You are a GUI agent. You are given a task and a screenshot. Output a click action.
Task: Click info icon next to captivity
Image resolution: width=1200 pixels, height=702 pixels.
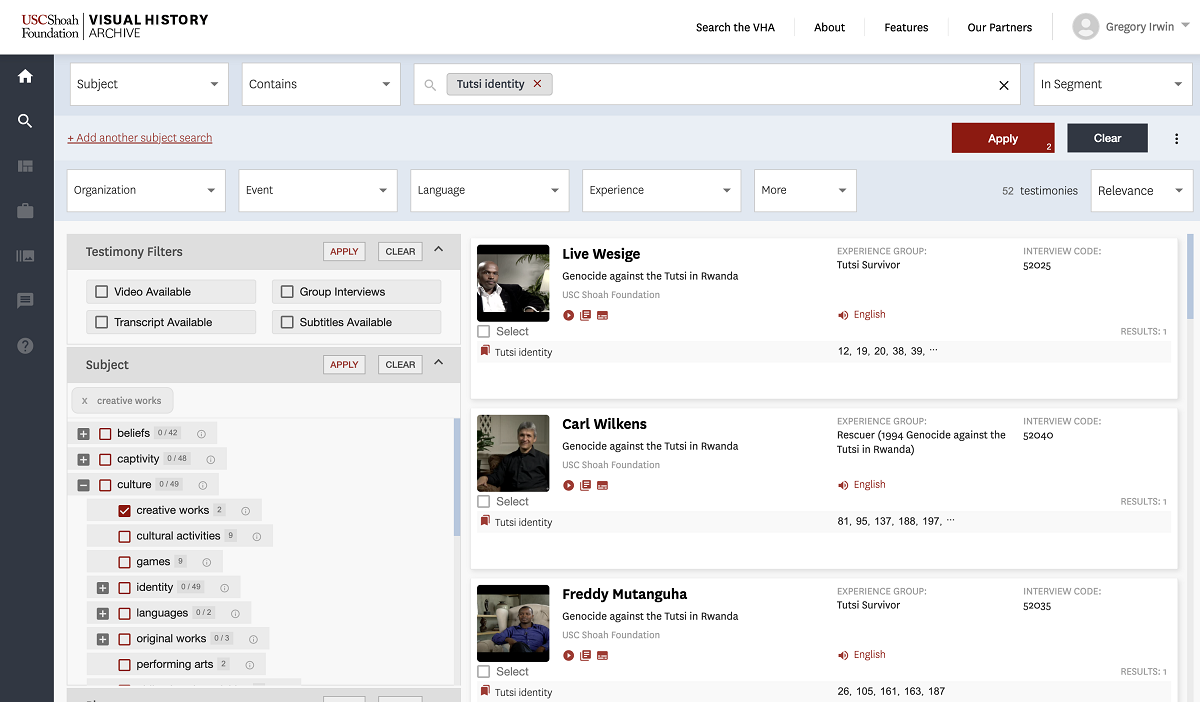(210, 459)
